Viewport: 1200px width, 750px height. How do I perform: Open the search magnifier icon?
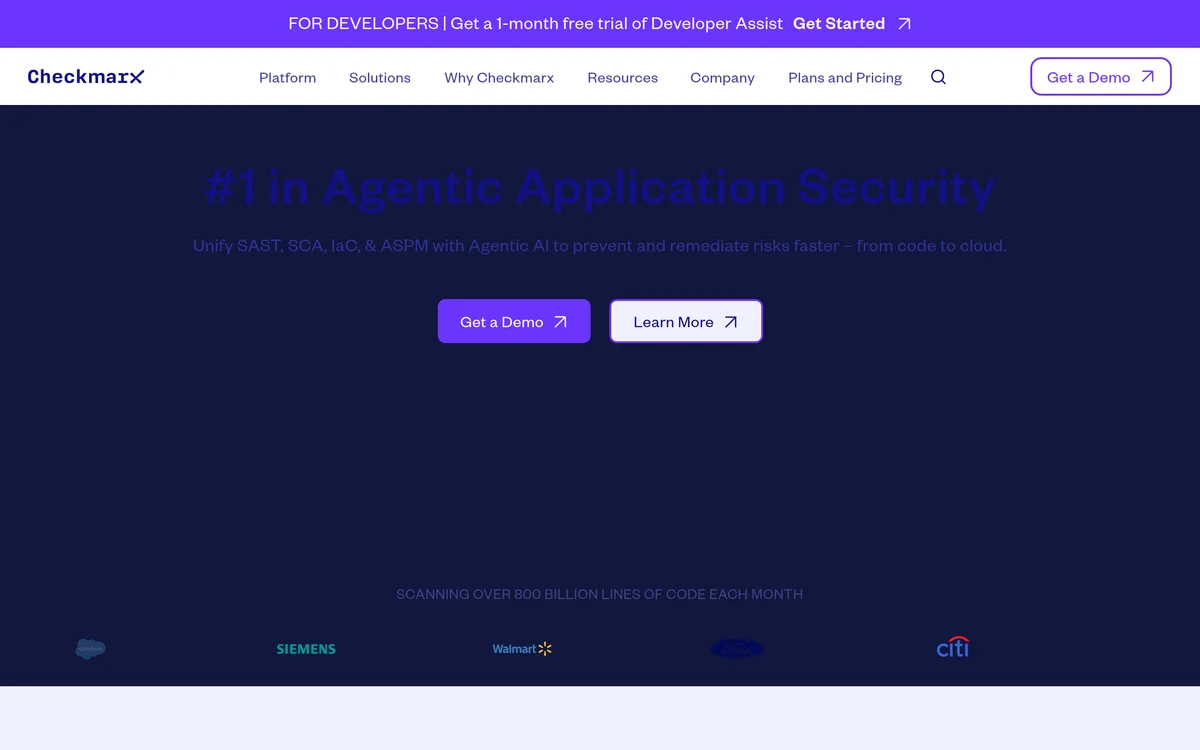(937, 76)
